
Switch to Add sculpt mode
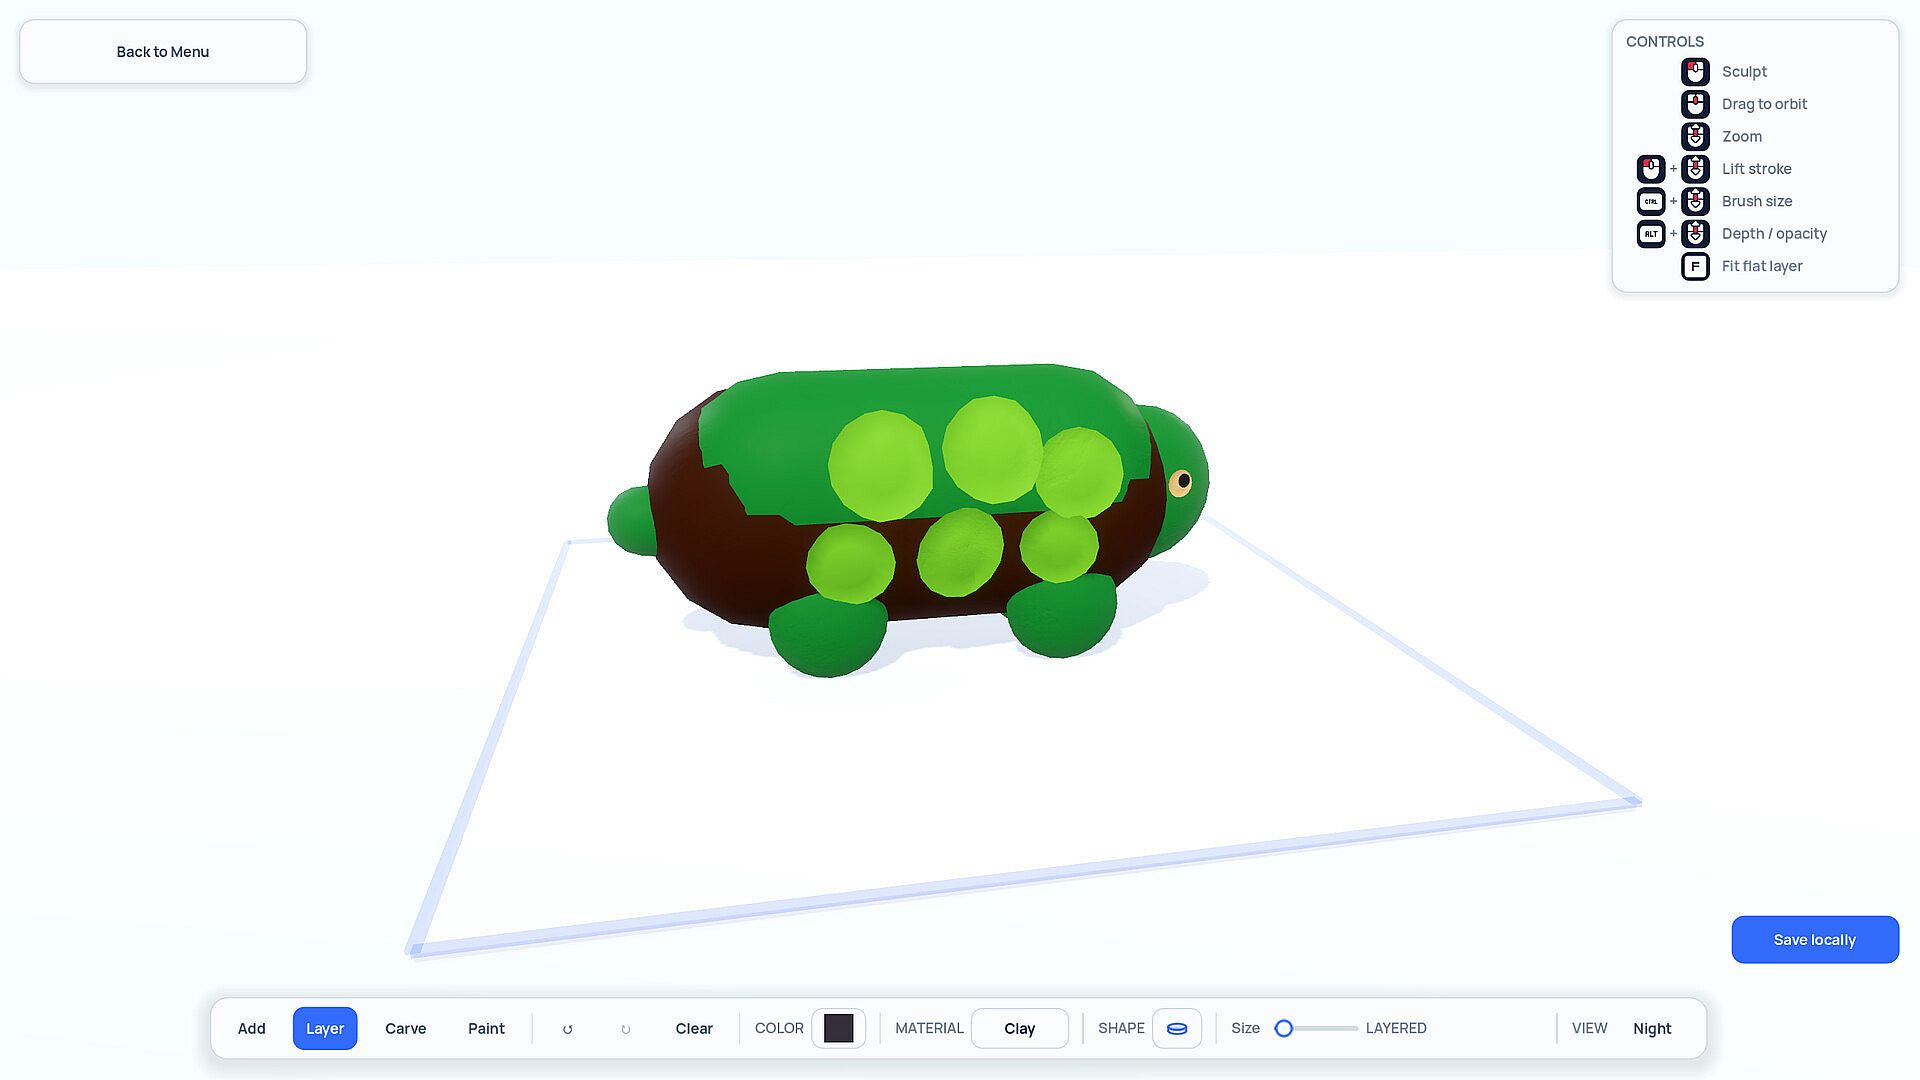coord(252,1028)
